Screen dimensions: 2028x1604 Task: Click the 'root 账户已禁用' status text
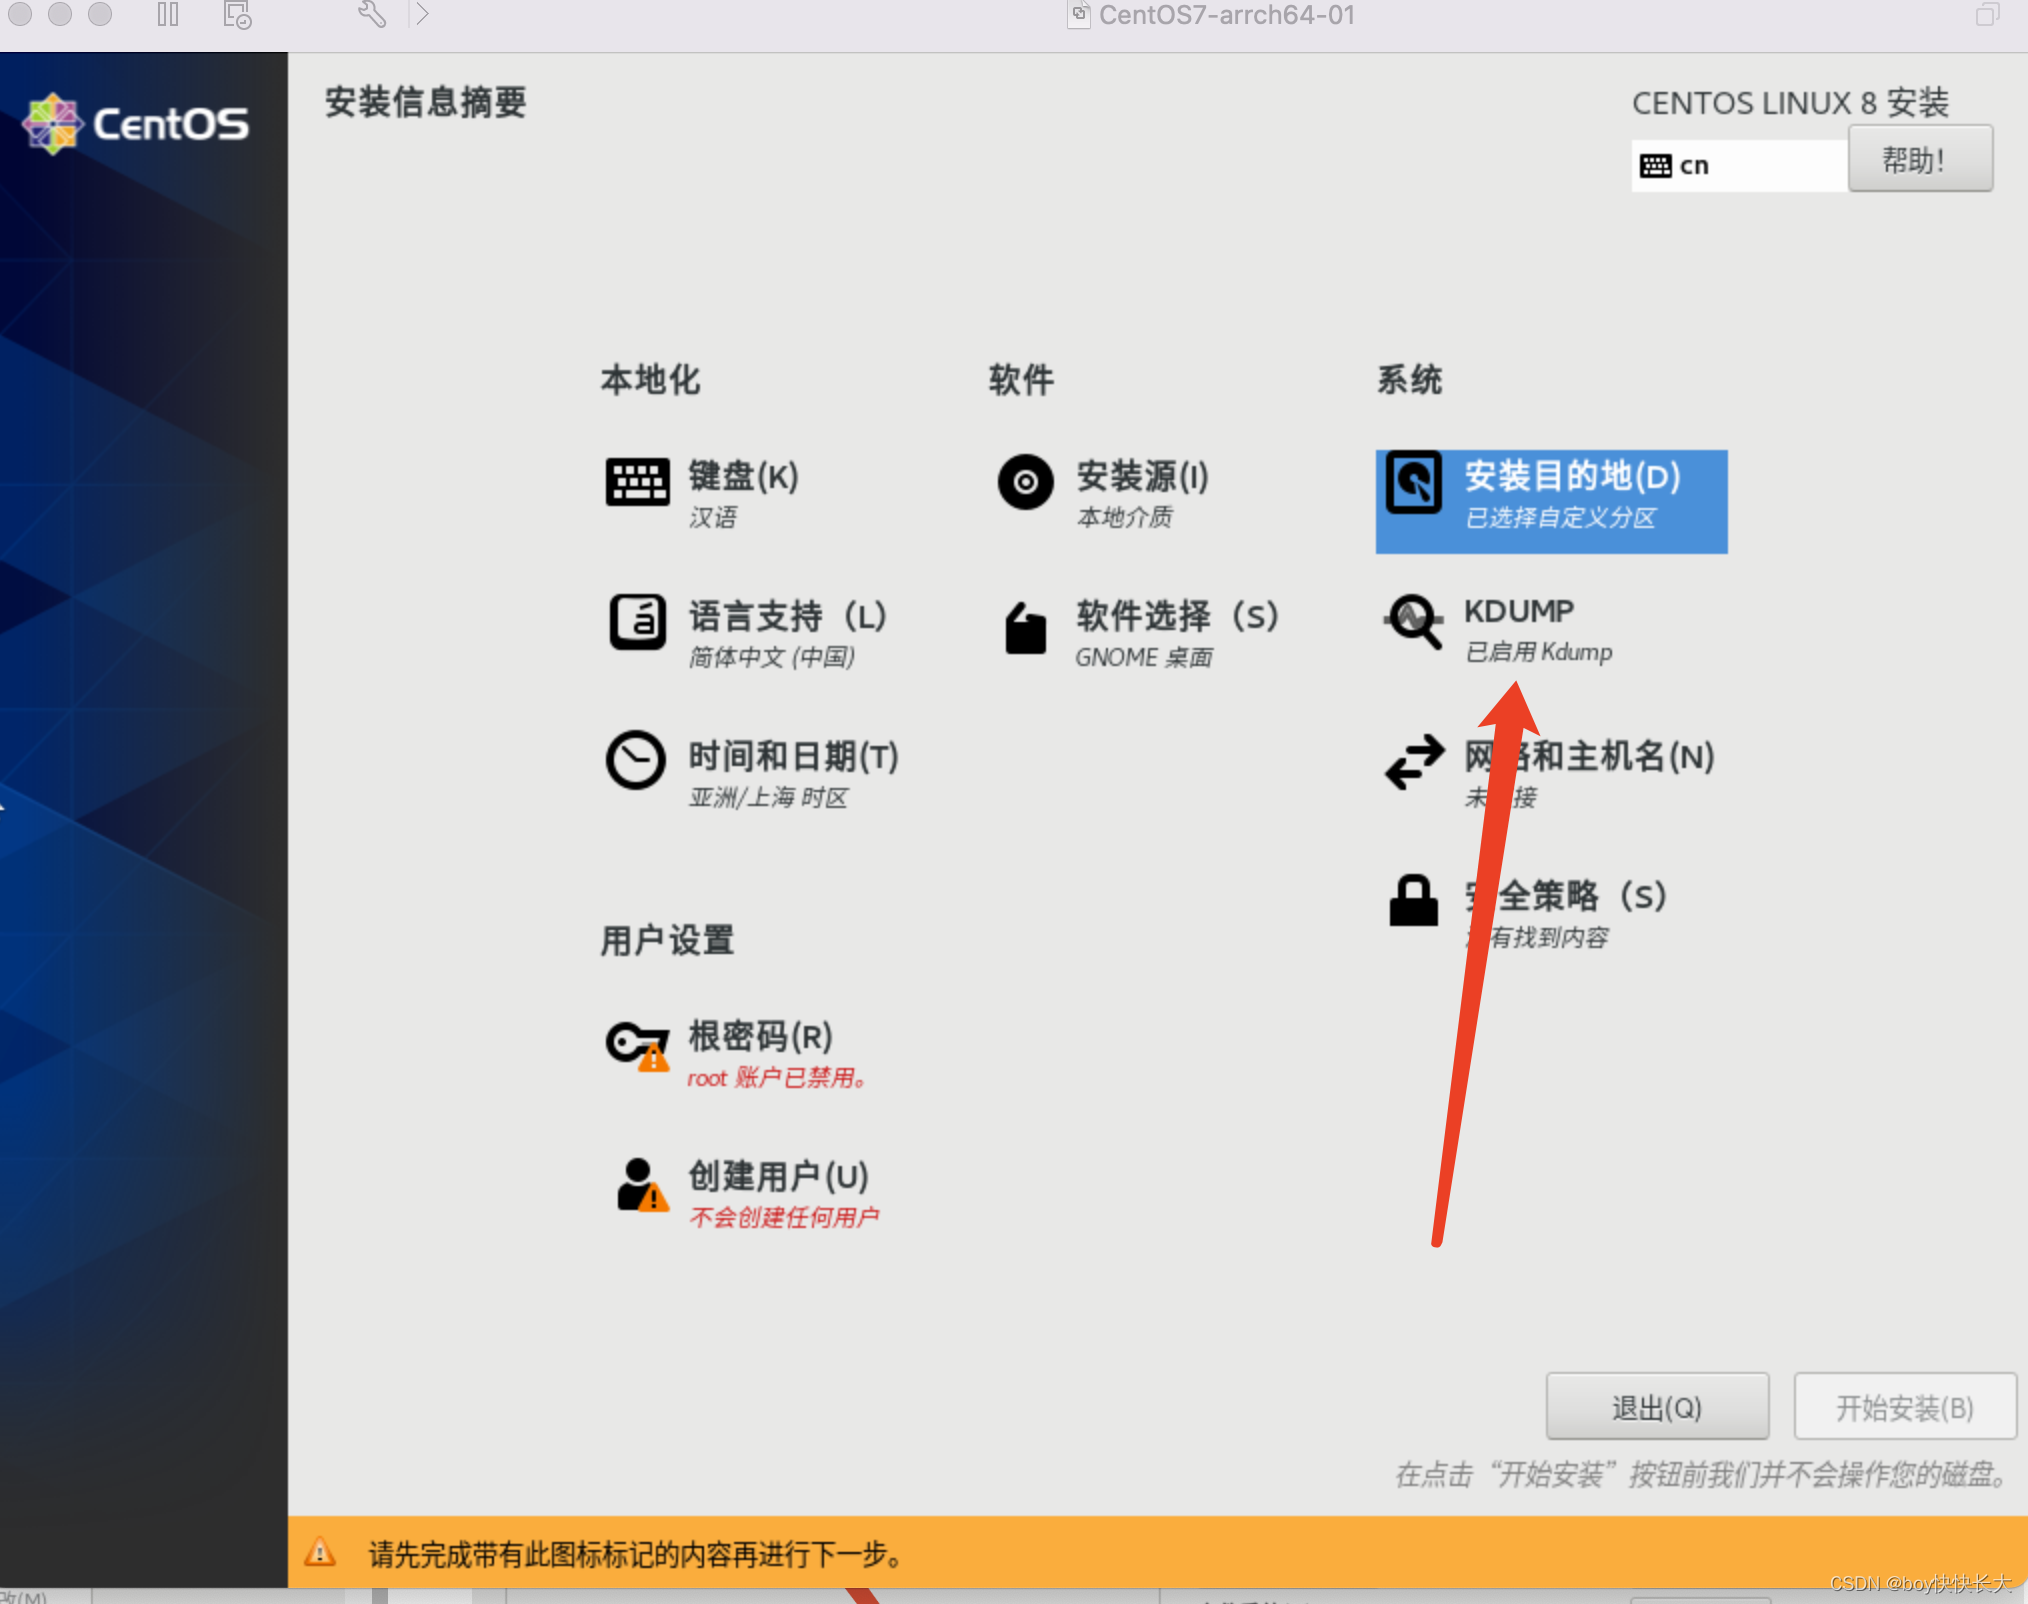coord(777,1077)
